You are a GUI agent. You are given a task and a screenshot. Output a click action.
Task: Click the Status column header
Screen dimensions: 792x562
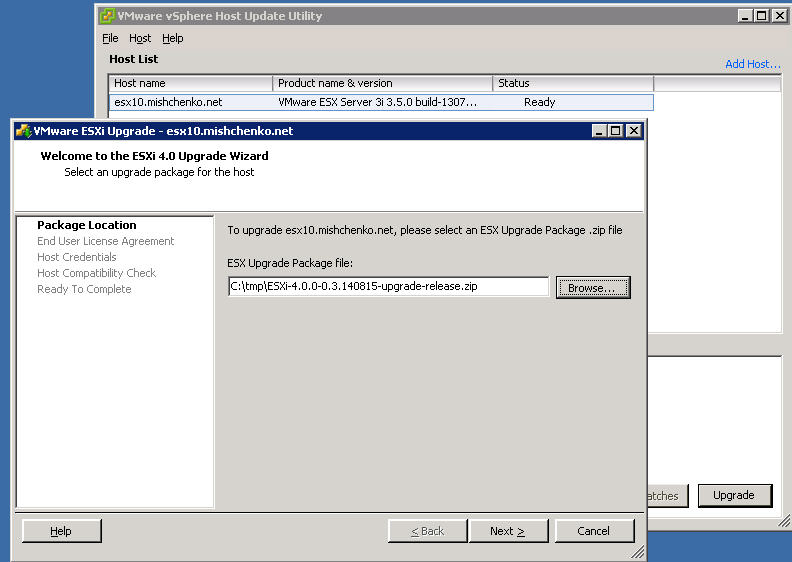click(573, 83)
